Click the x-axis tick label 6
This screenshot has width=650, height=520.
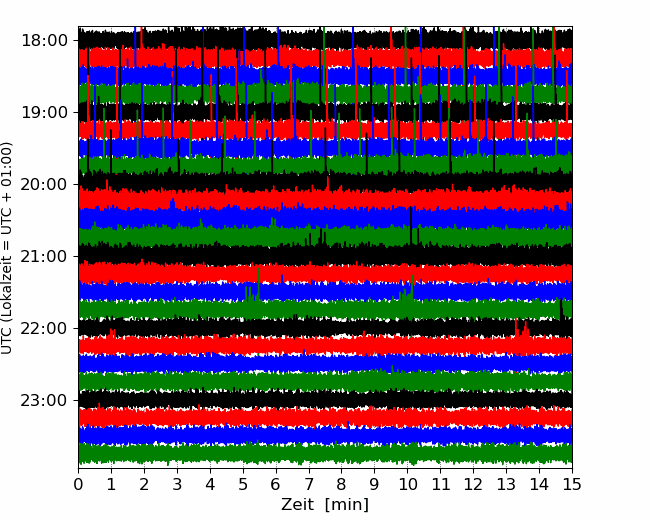(x=276, y=484)
